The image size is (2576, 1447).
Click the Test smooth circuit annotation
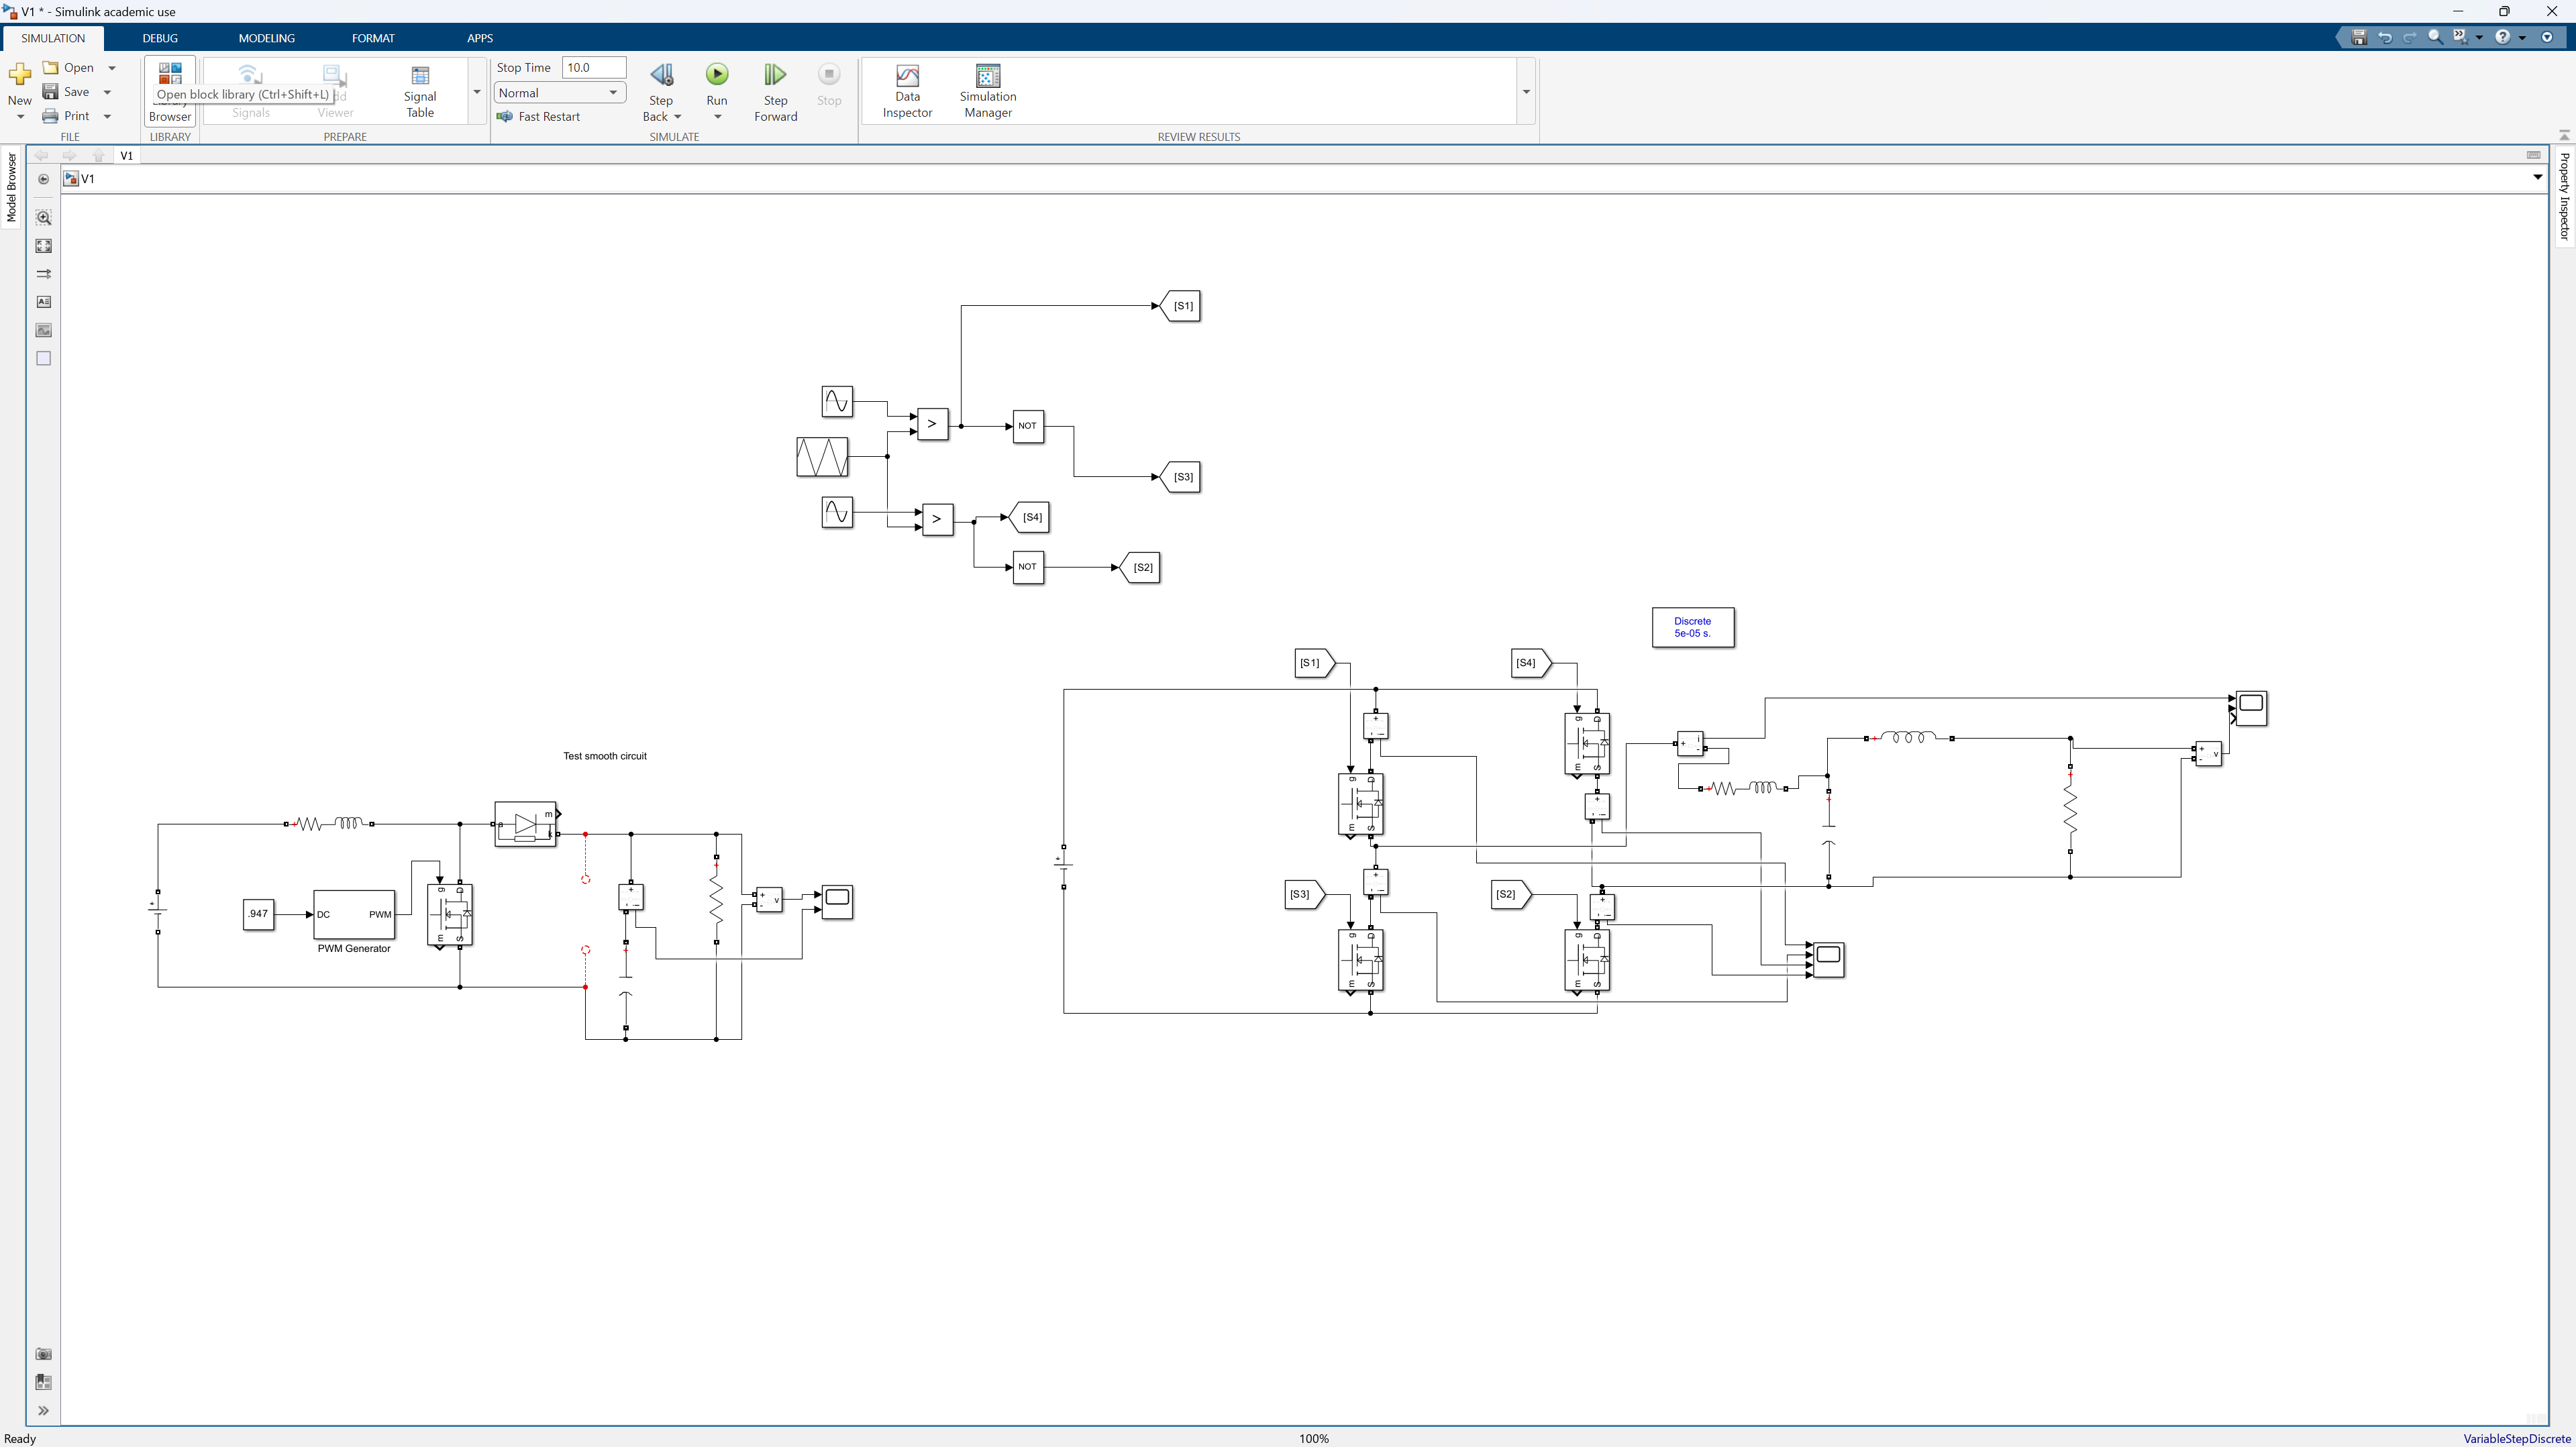pyautogui.click(x=605, y=756)
